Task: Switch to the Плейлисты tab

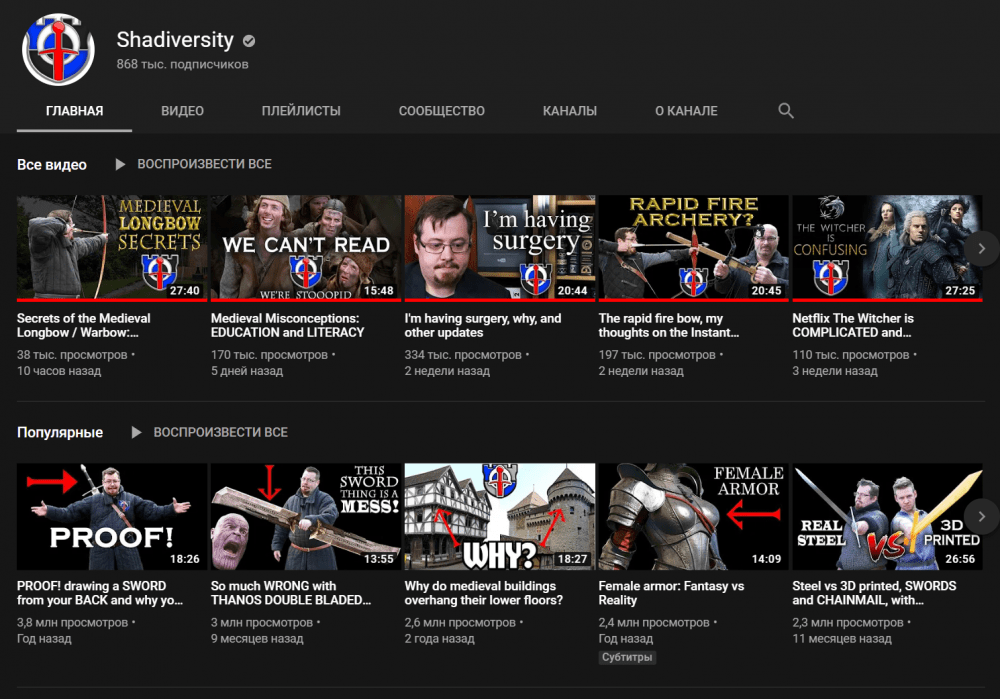Action: click(301, 111)
